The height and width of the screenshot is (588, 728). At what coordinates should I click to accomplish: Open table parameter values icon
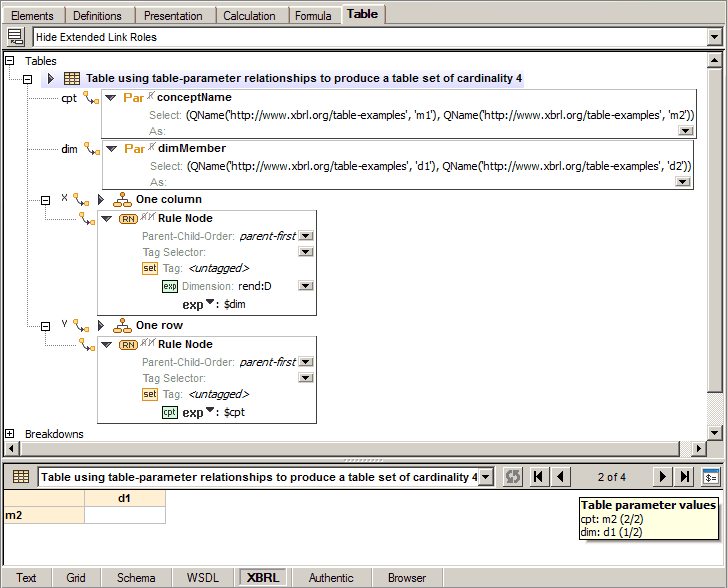click(711, 477)
